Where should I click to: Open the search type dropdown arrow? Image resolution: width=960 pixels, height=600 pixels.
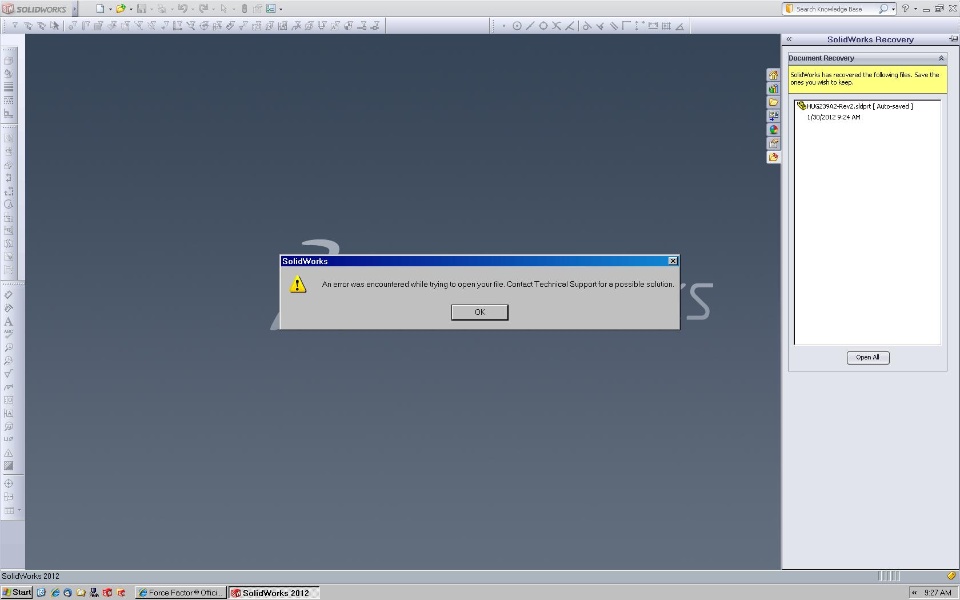[893, 9]
